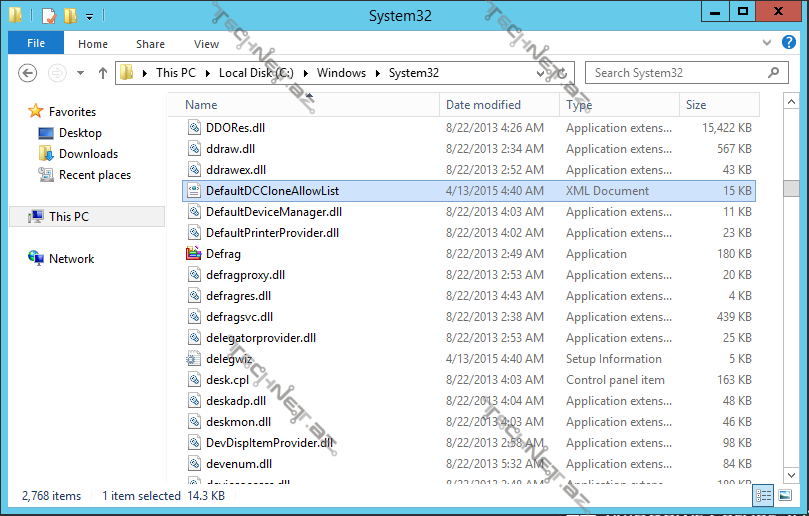This screenshot has width=809, height=516.
Task: Switch to Details view in status bar
Action: click(x=763, y=495)
